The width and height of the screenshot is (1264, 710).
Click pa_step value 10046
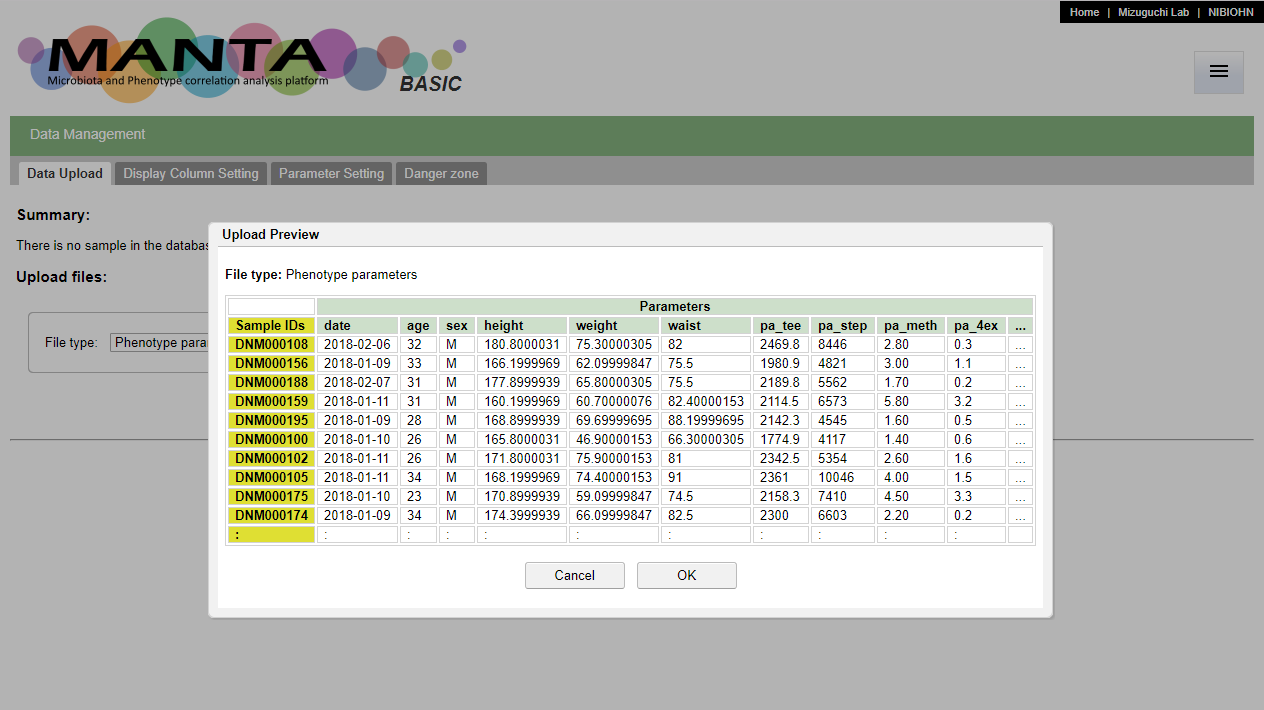pos(843,477)
